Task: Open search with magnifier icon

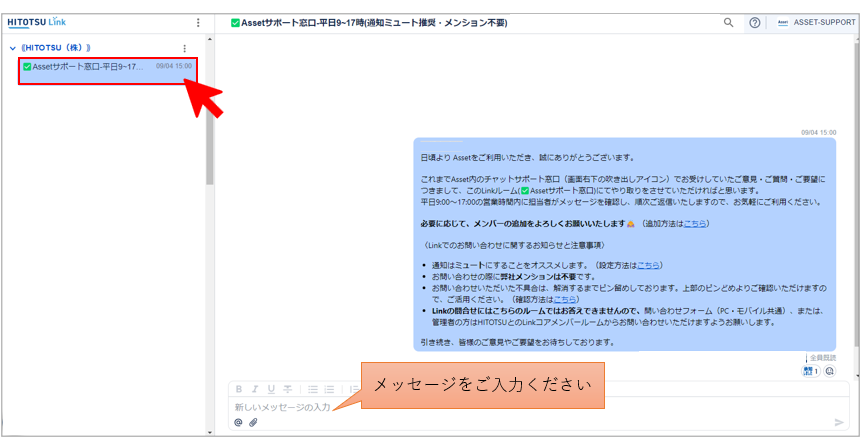Action: (x=728, y=23)
